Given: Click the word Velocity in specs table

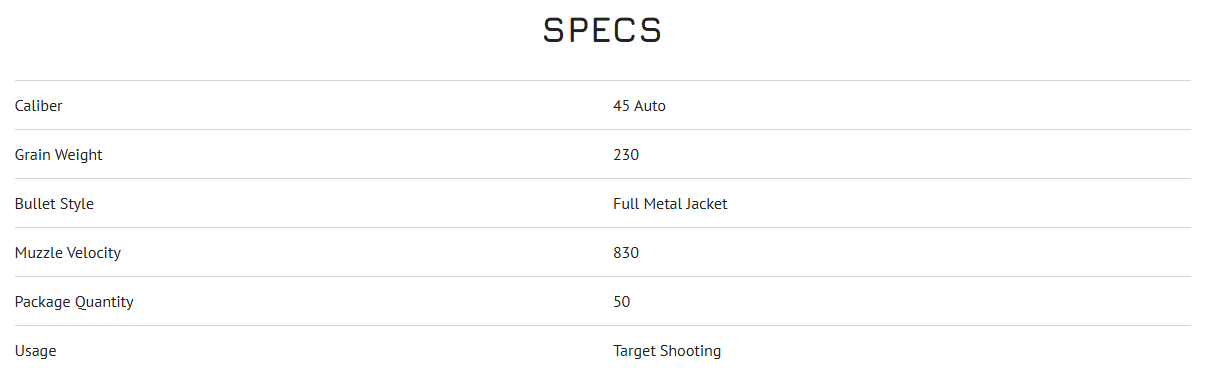Looking at the screenshot, I should coord(93,253).
